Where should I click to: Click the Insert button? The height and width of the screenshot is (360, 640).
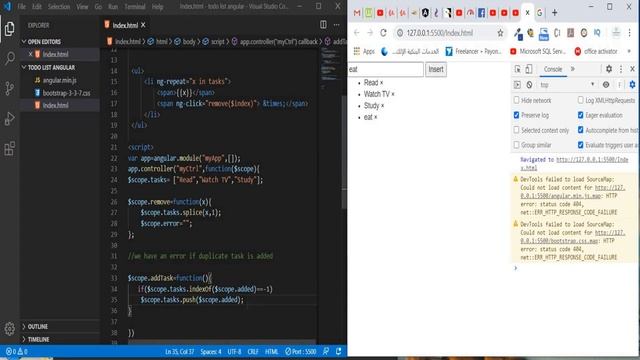coord(436,69)
